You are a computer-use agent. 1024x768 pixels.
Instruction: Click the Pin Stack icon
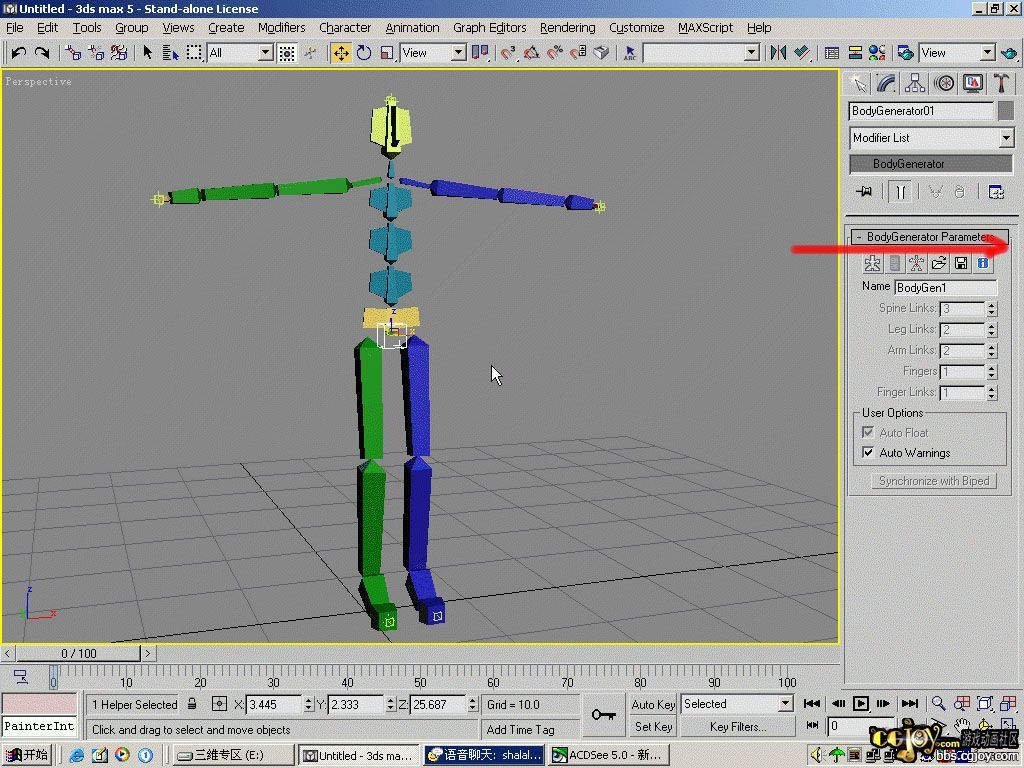[x=865, y=191]
